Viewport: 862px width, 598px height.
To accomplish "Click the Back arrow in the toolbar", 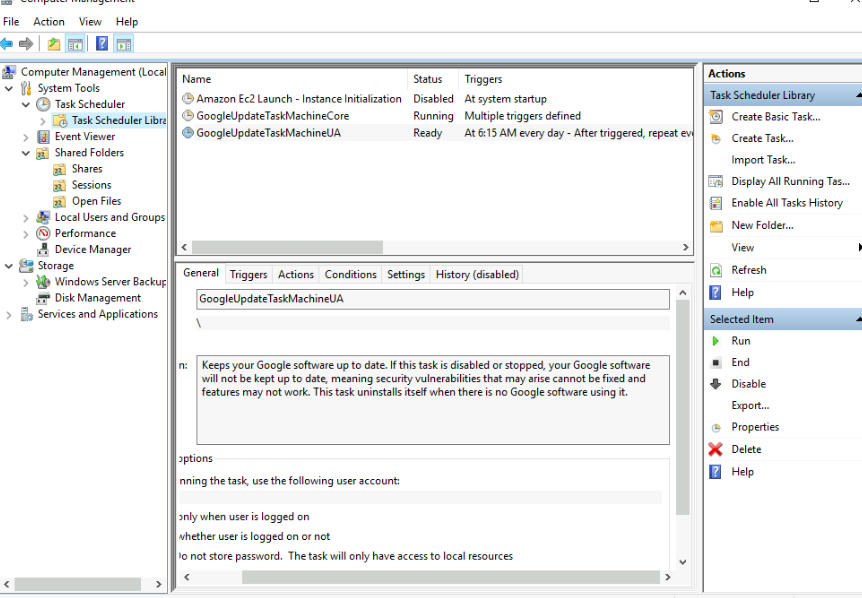I will (x=7, y=44).
